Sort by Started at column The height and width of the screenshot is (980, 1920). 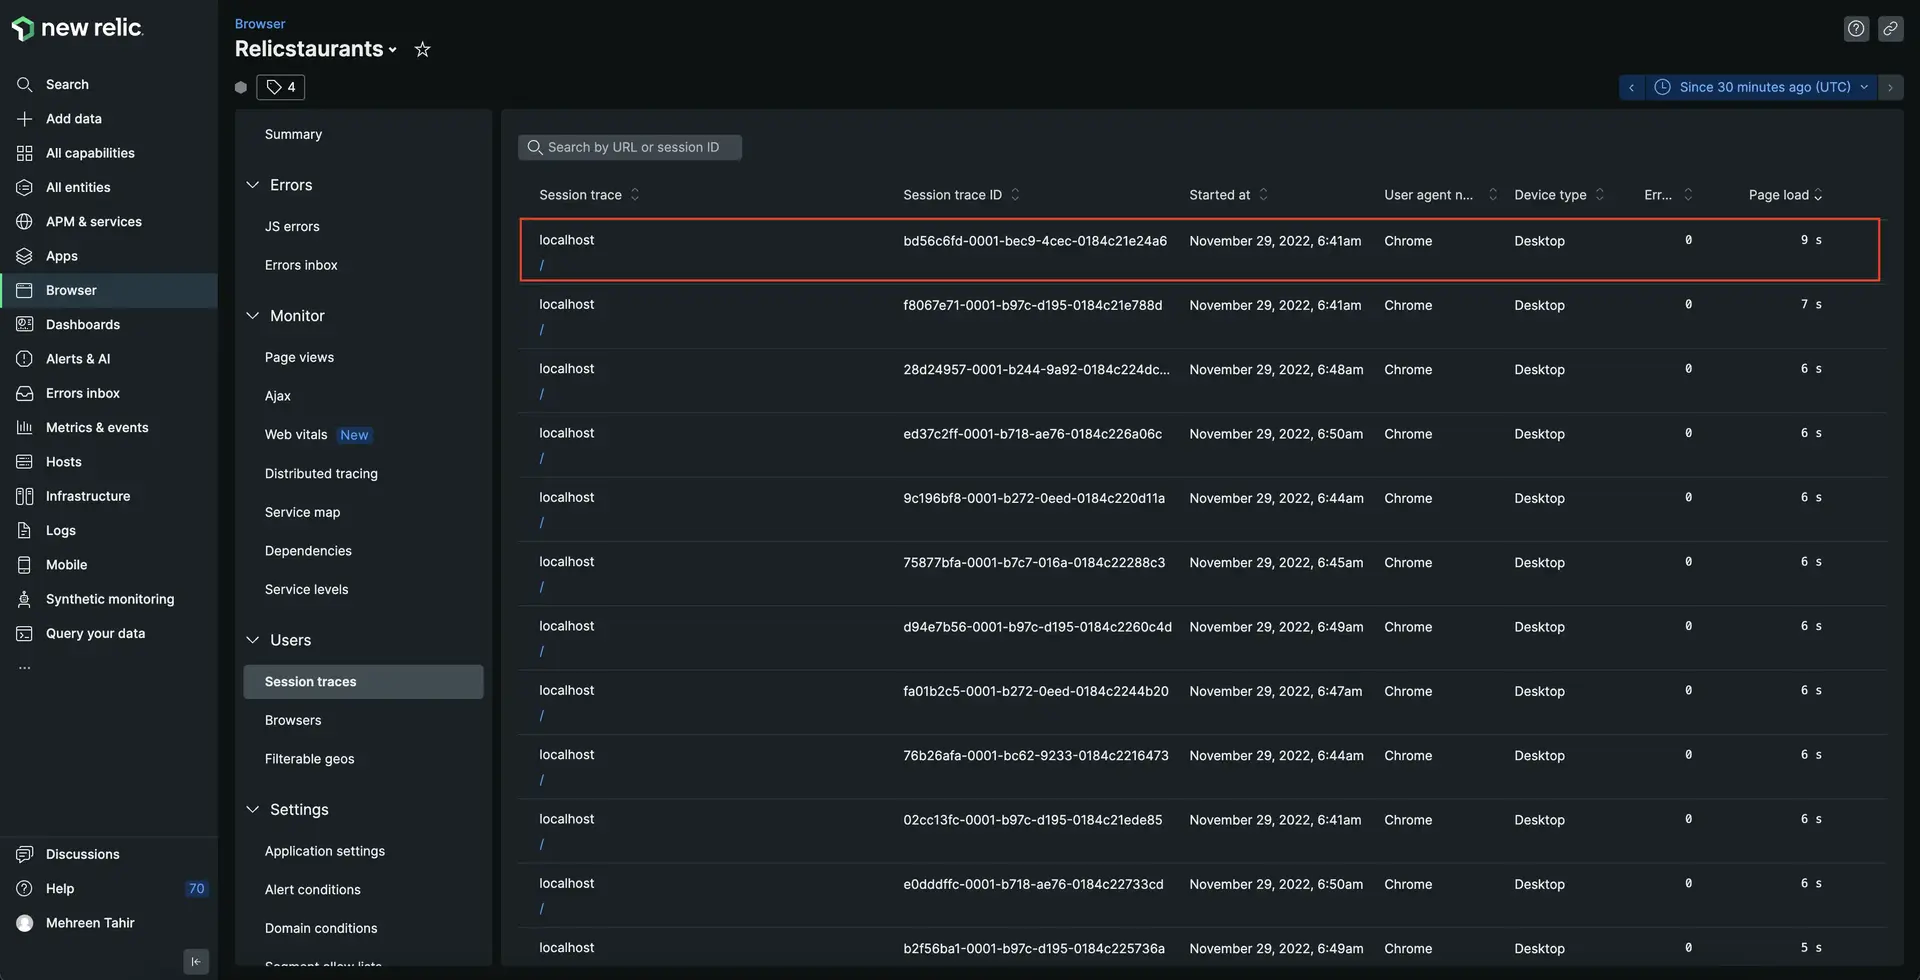coord(1228,195)
